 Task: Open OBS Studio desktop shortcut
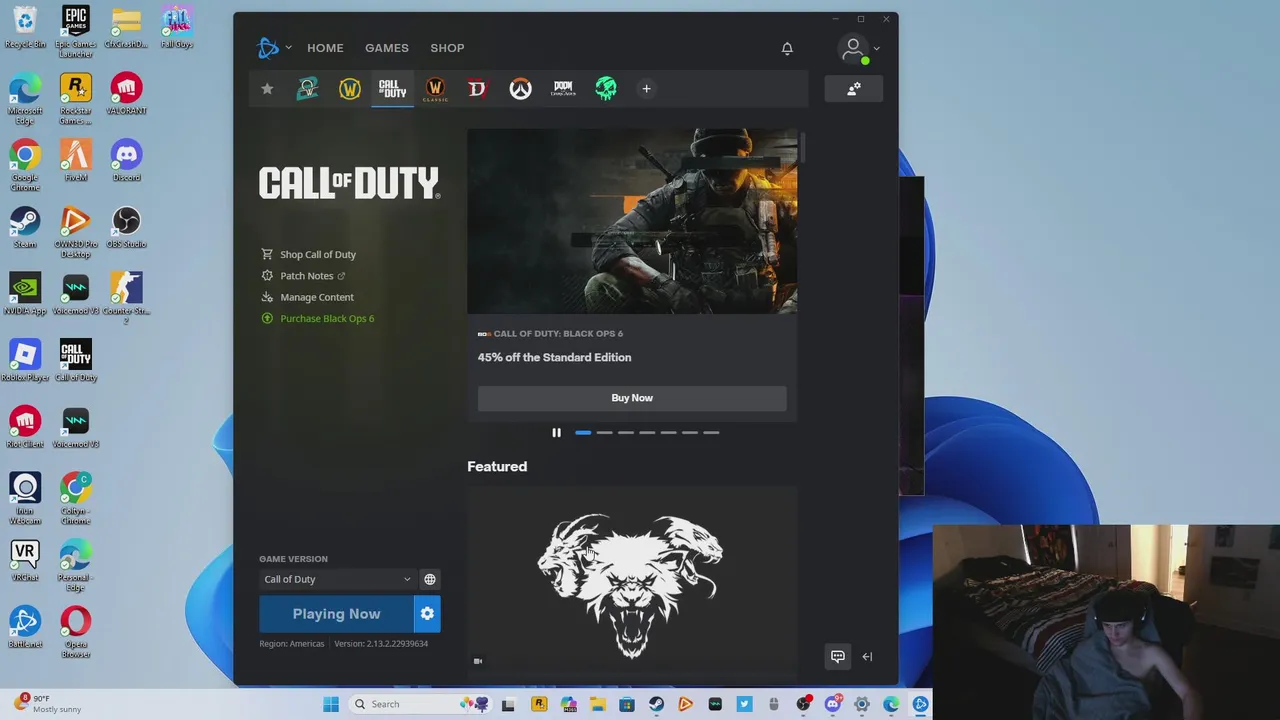[126, 227]
